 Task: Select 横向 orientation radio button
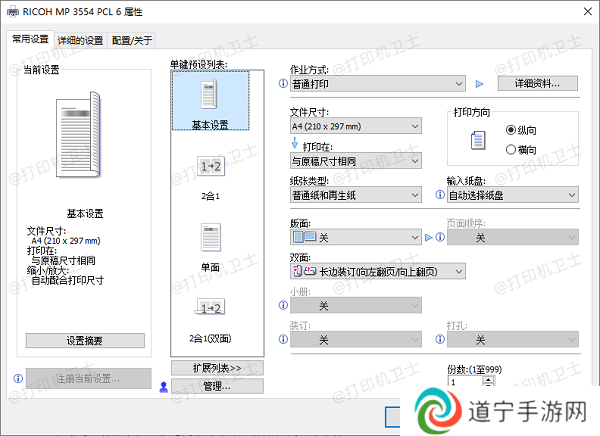point(510,150)
